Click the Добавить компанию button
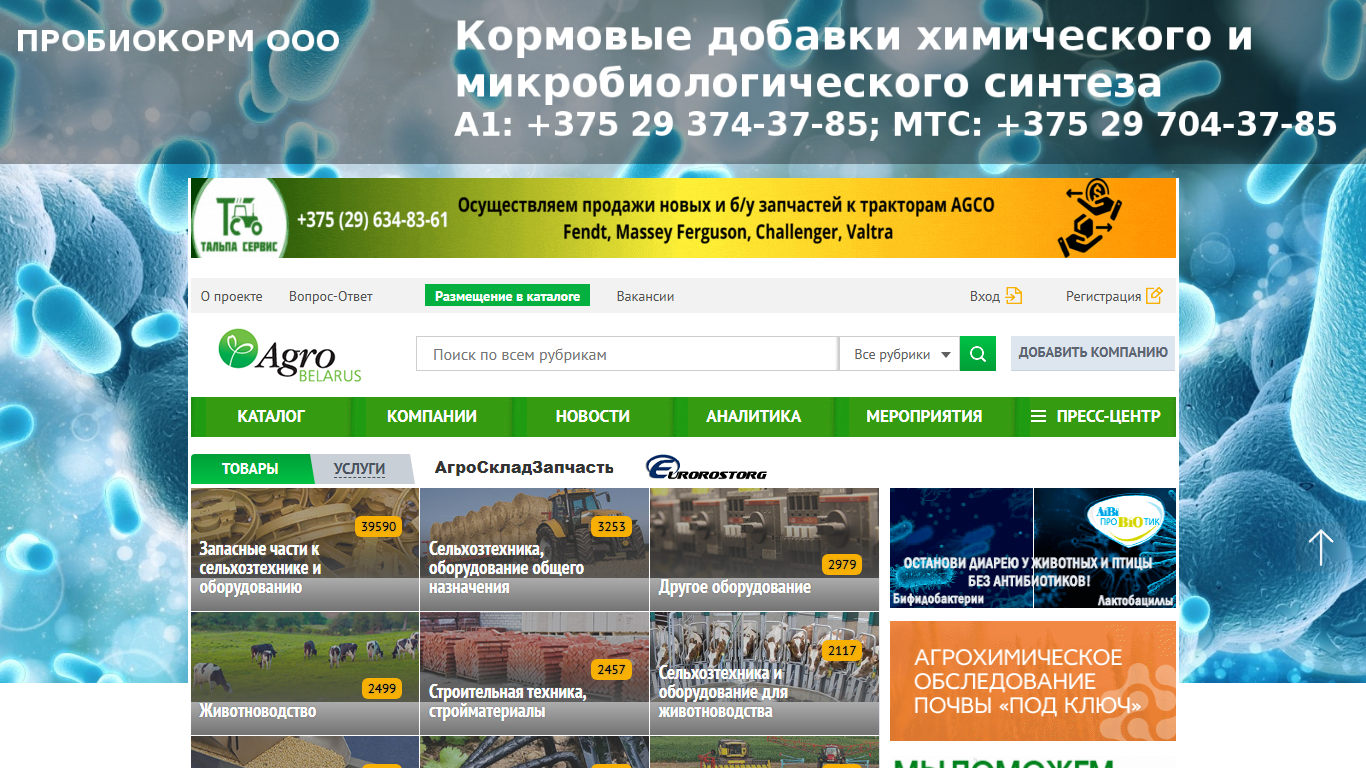Screen dimensions: 1366x768 [1093, 353]
